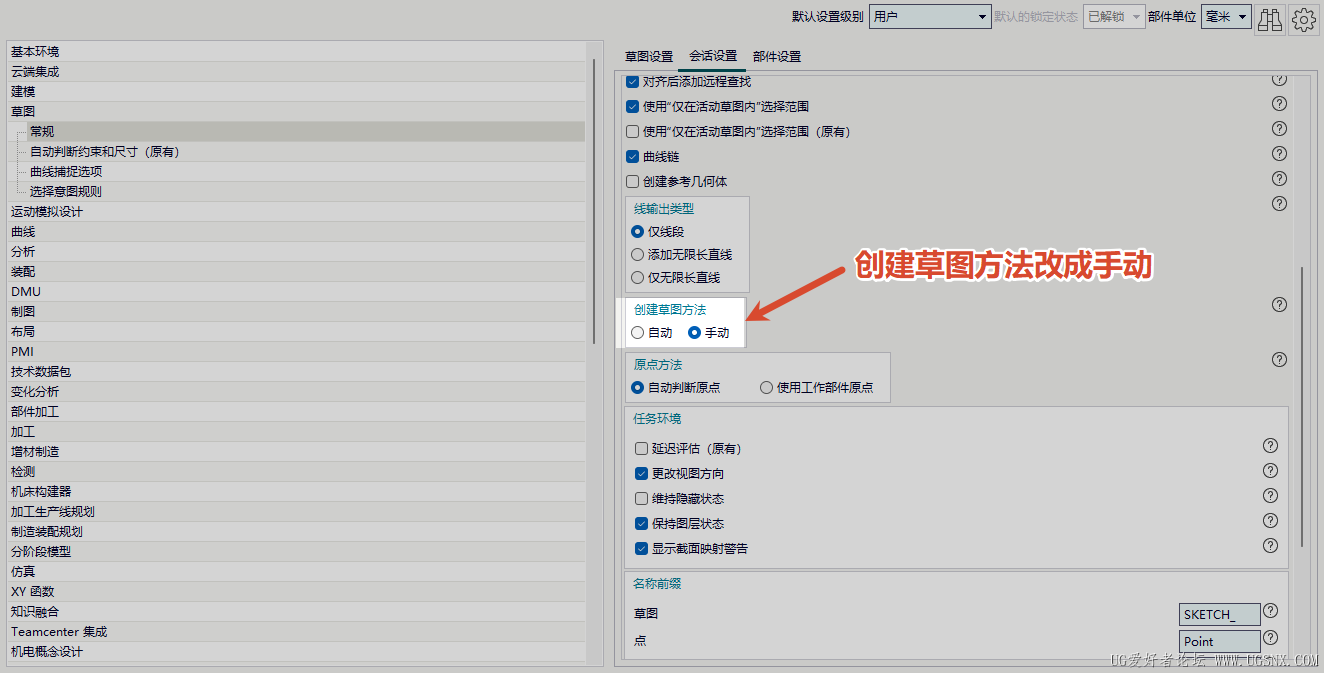
Task: Open the 已解锁 lock state dropdown
Action: pyautogui.click(x=1114, y=17)
